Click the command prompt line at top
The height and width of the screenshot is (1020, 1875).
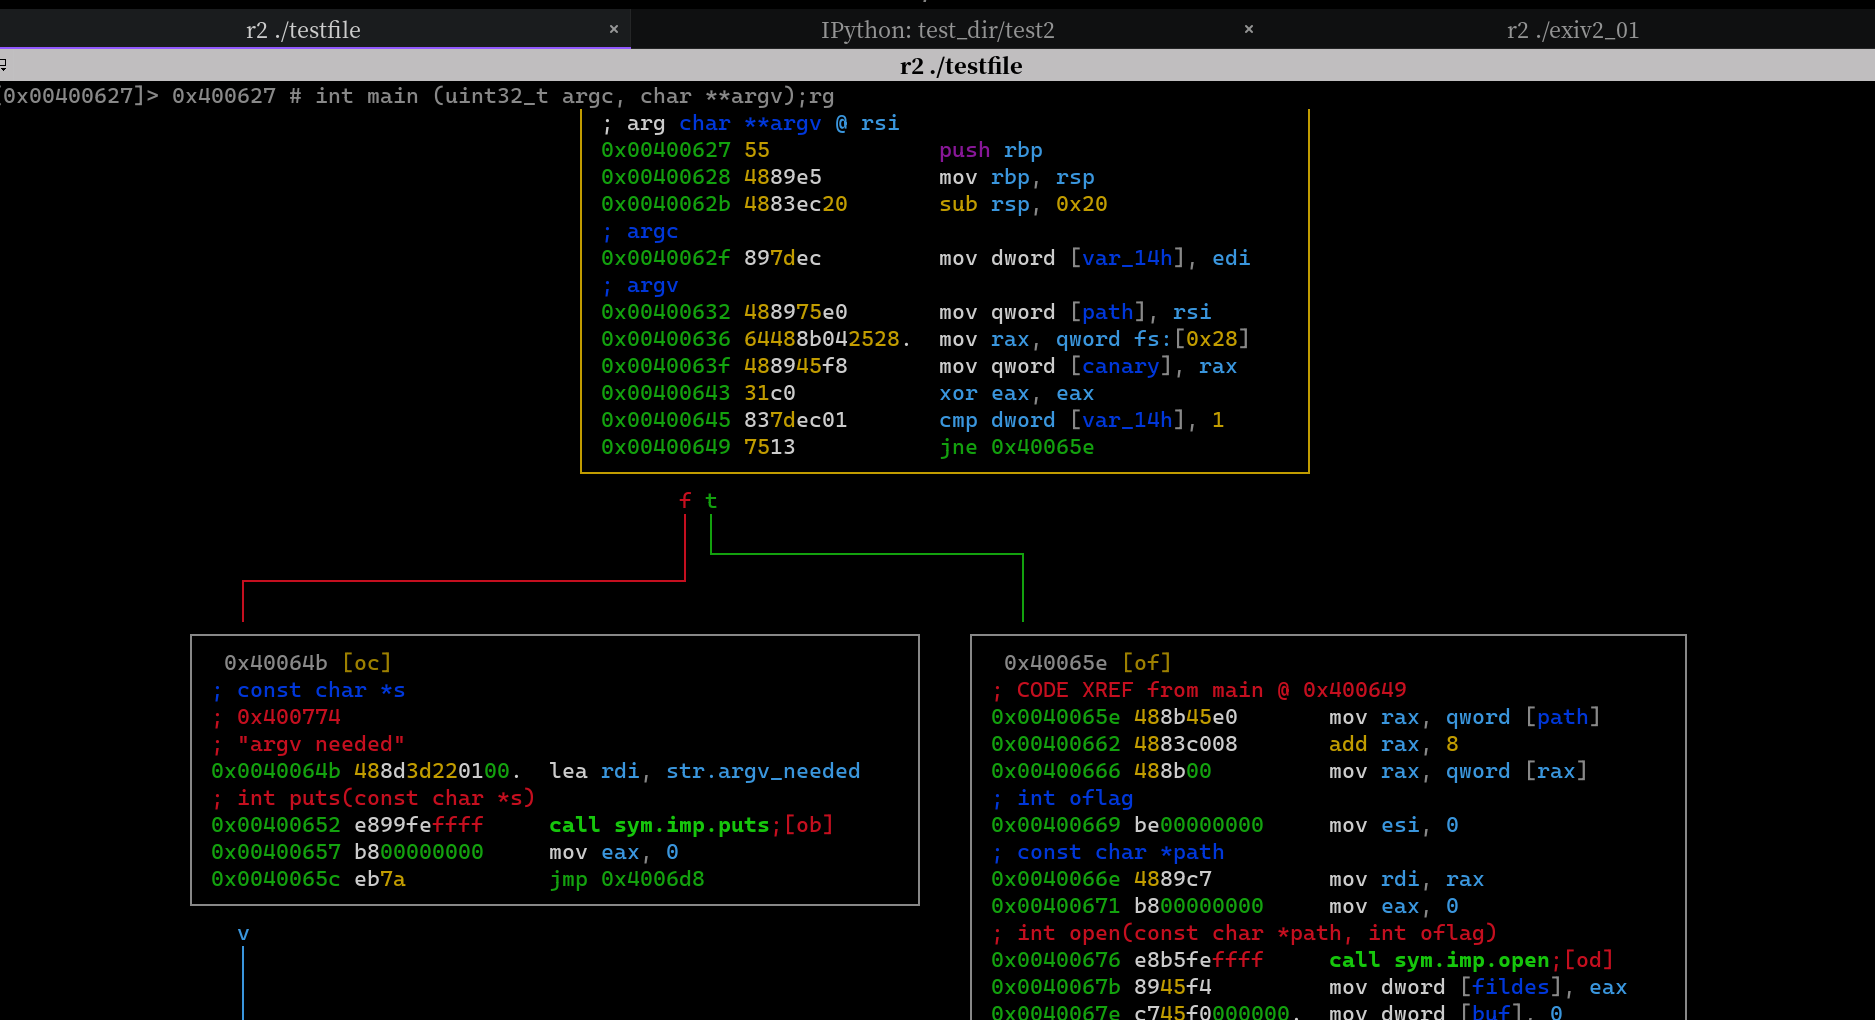[x=417, y=96]
